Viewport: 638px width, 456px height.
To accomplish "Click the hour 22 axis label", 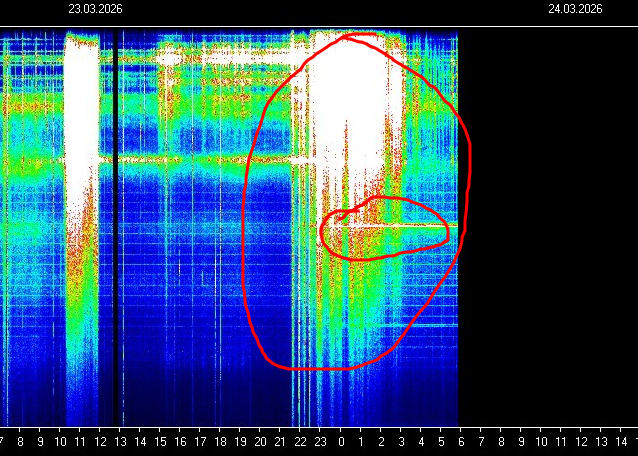I will point(301,441).
